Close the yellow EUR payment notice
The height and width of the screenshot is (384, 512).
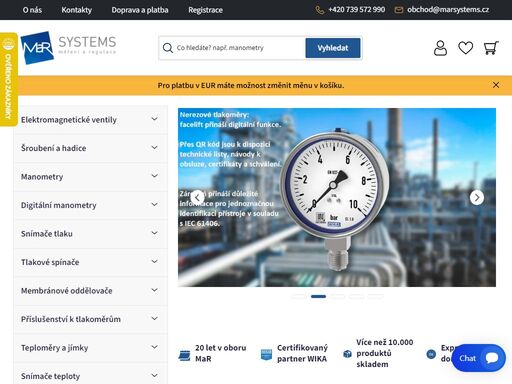(496, 85)
